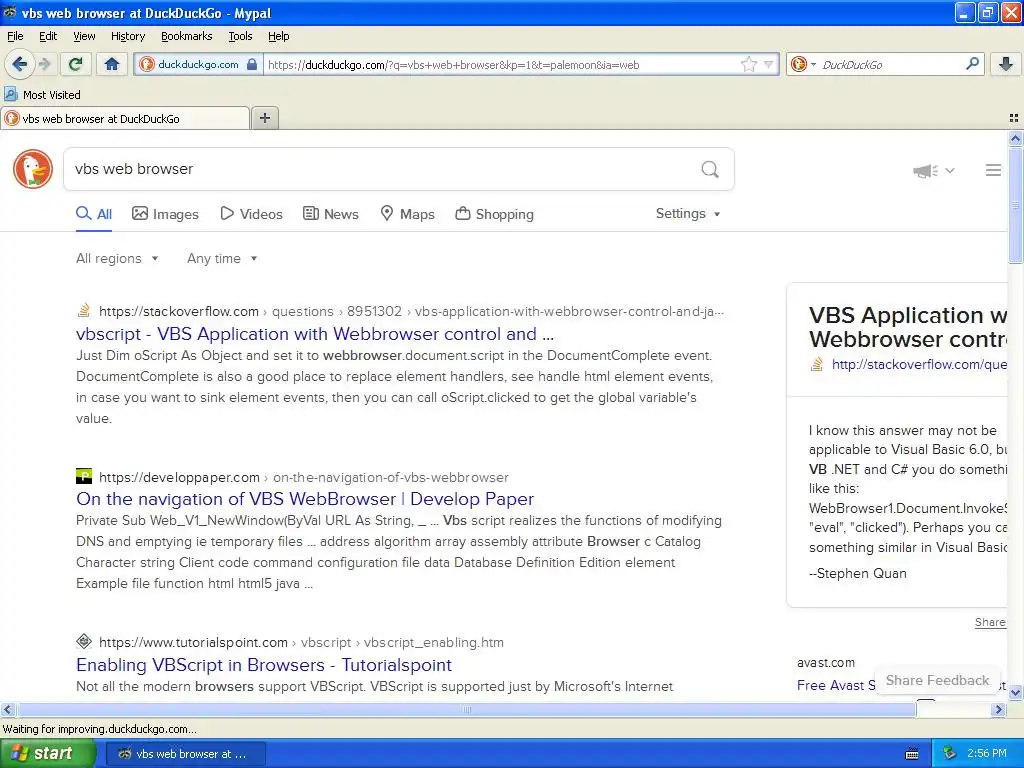Select the All results tab
This screenshot has width=1024, height=768.
94,214
